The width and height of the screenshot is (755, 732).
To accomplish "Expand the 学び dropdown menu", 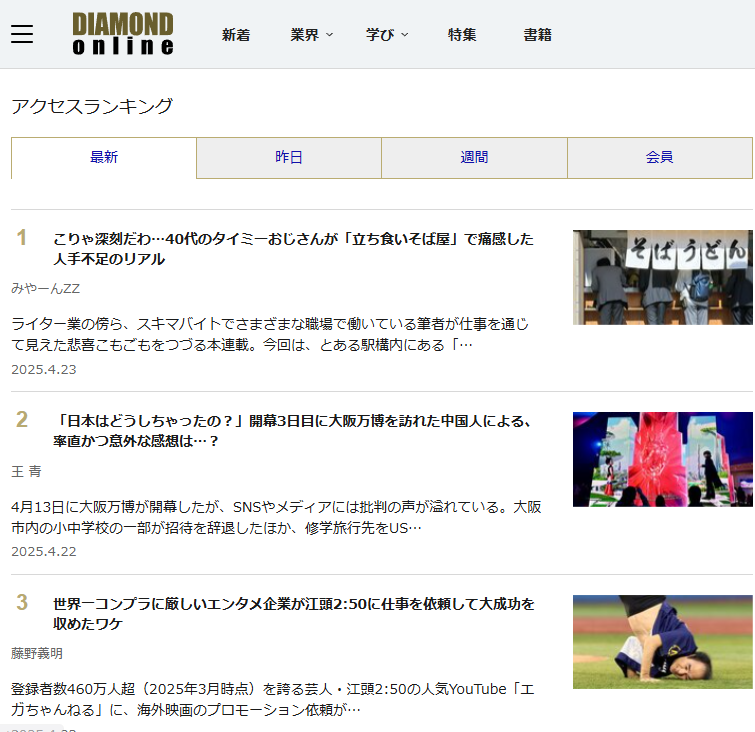I will (387, 35).
